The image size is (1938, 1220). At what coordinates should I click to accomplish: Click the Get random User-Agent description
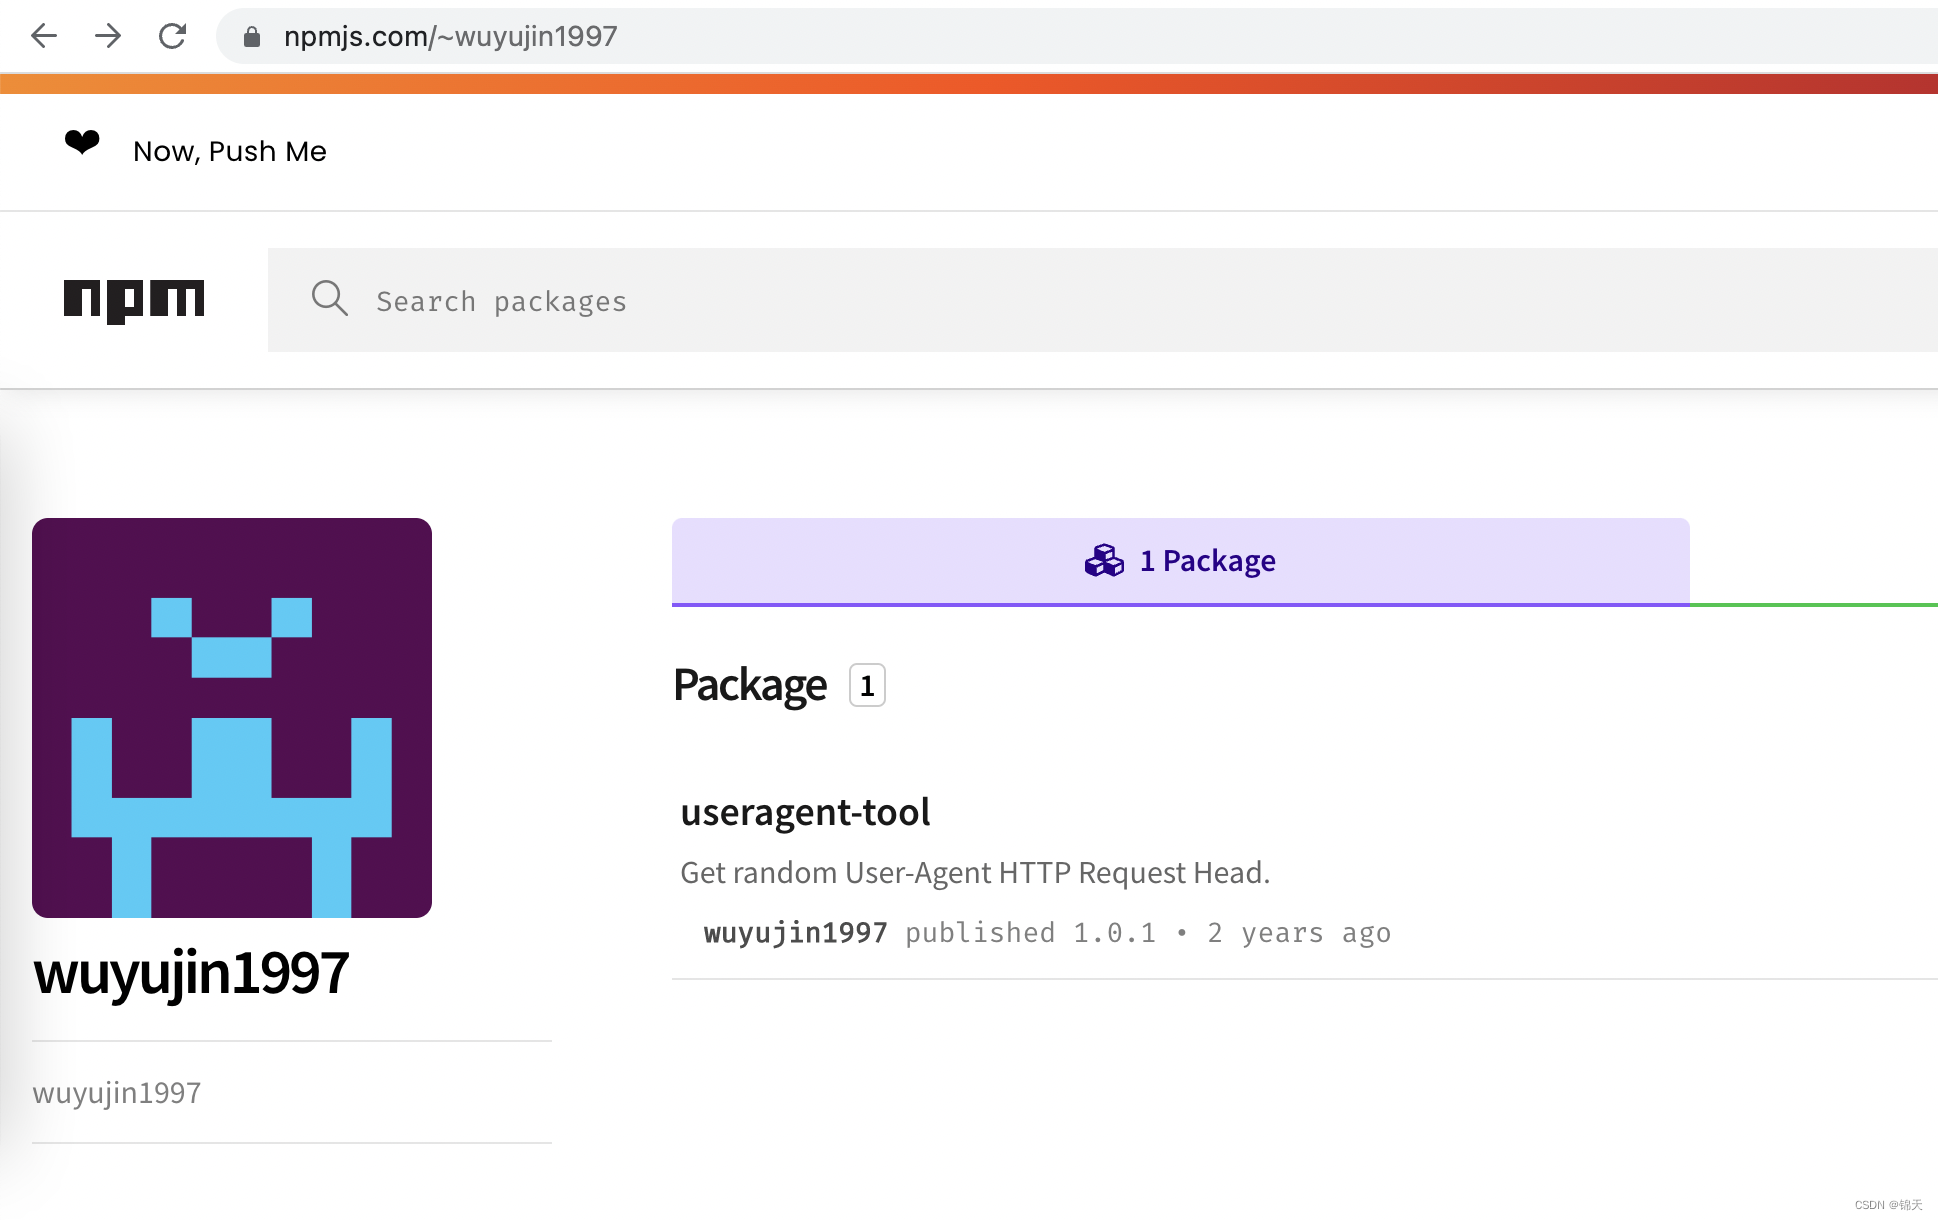tap(975, 873)
